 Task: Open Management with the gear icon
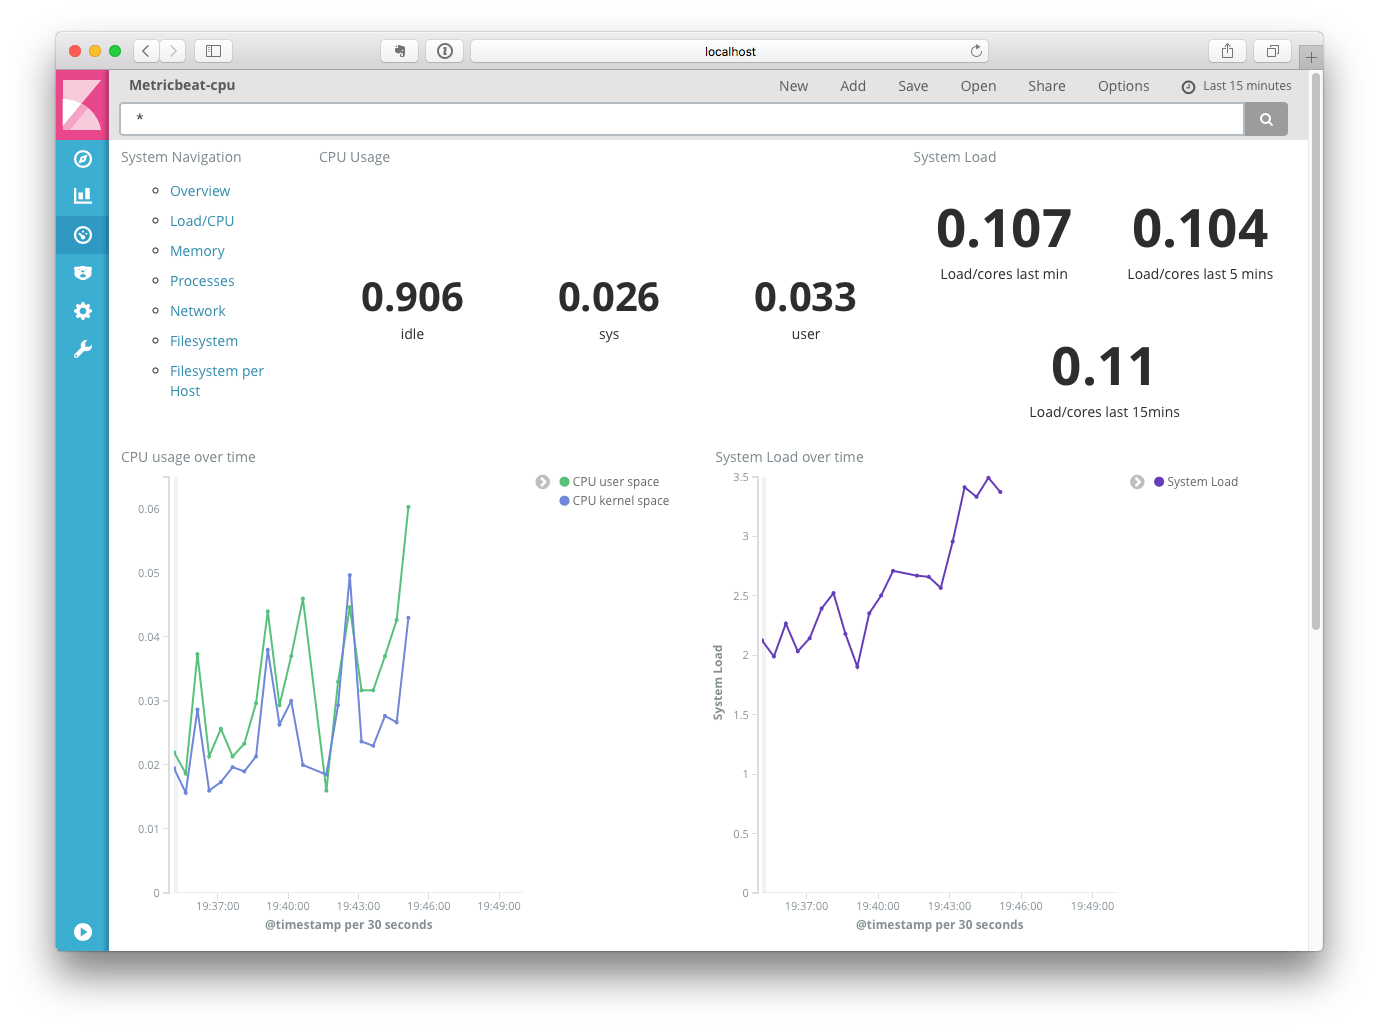point(82,310)
